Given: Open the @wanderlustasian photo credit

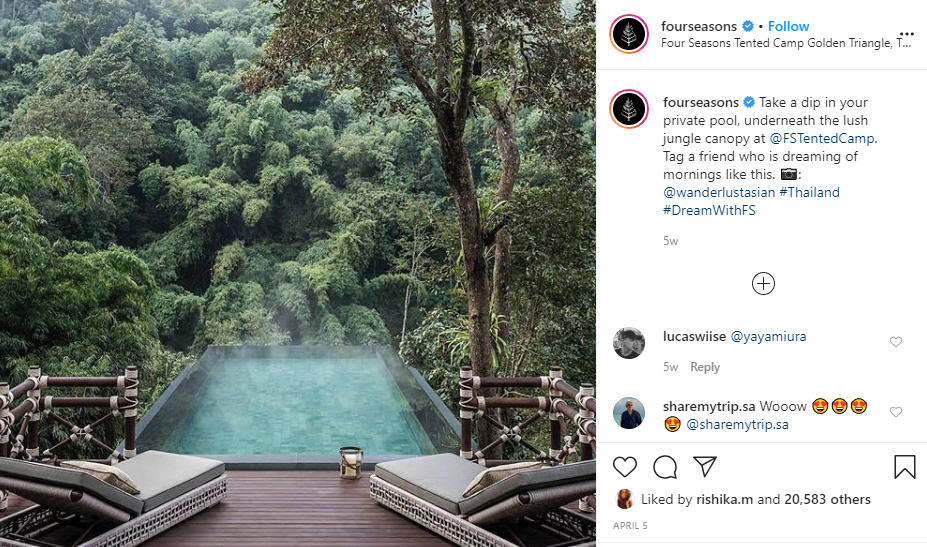Looking at the screenshot, I should pos(717,192).
